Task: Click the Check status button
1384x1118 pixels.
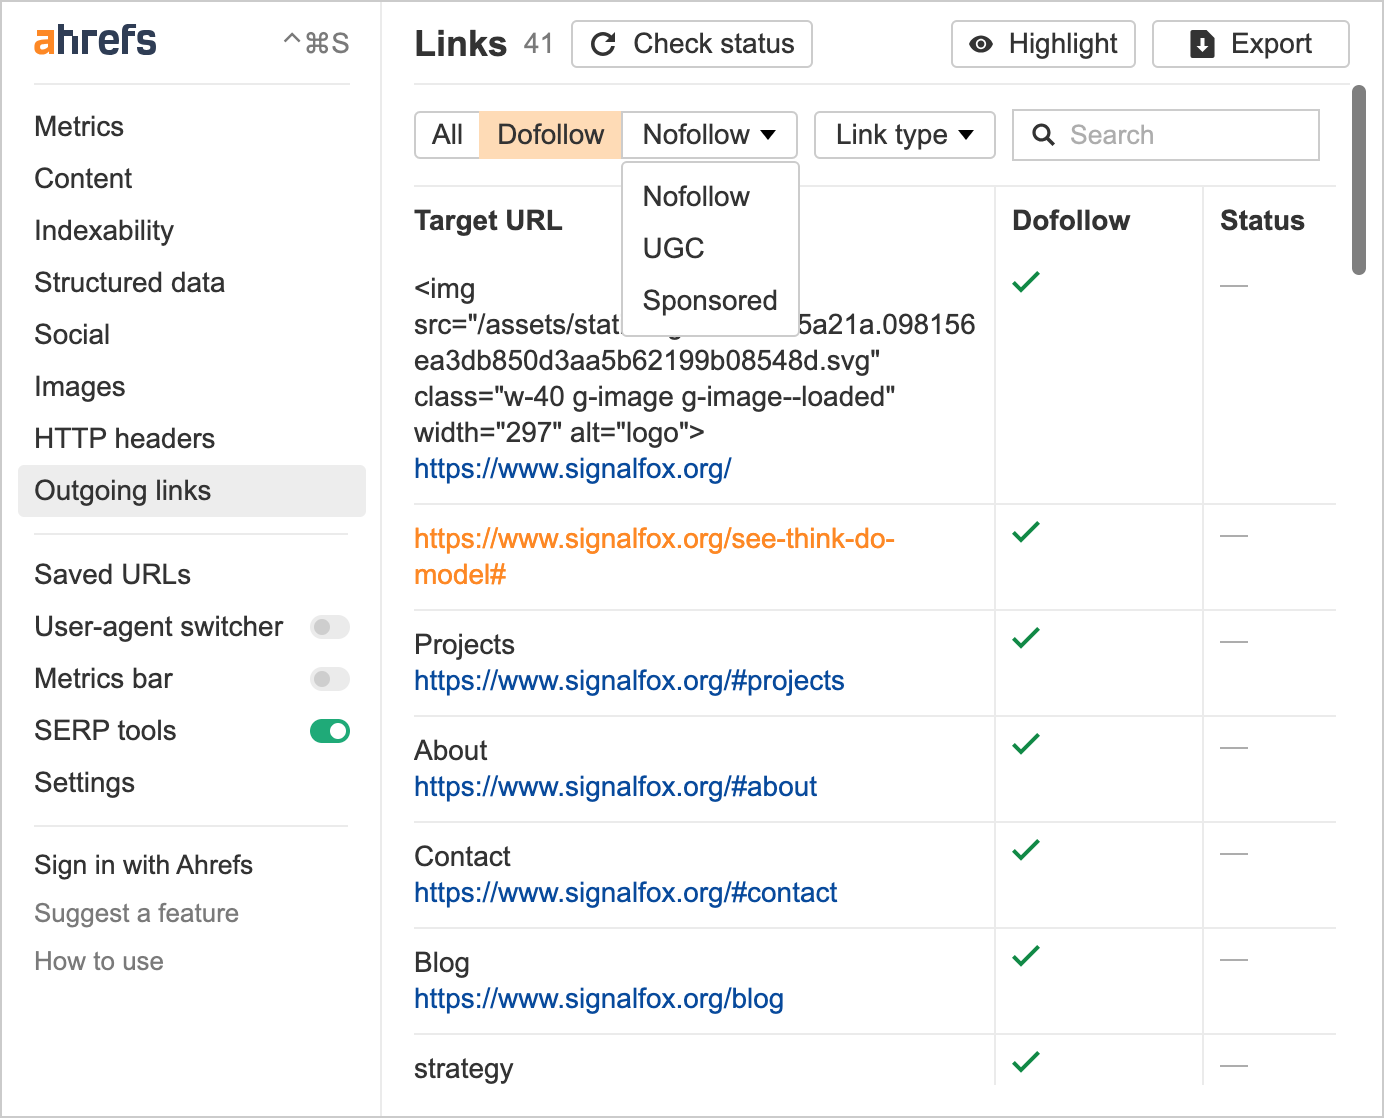Action: point(692,44)
